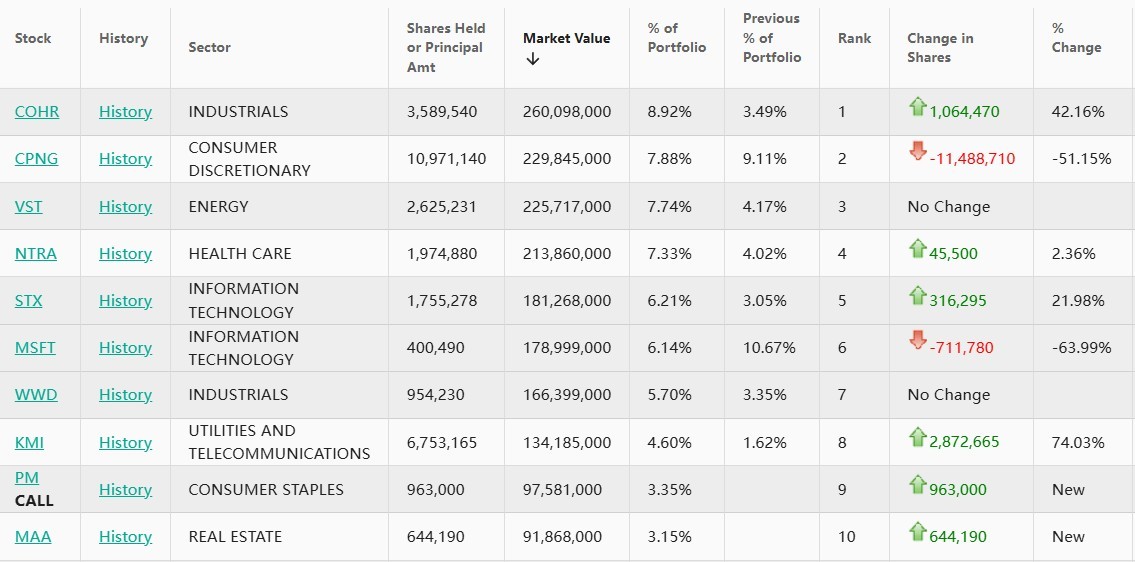Click the green arrow in PM CALL row
The width and height of the screenshot is (1135, 562).
pos(917,485)
